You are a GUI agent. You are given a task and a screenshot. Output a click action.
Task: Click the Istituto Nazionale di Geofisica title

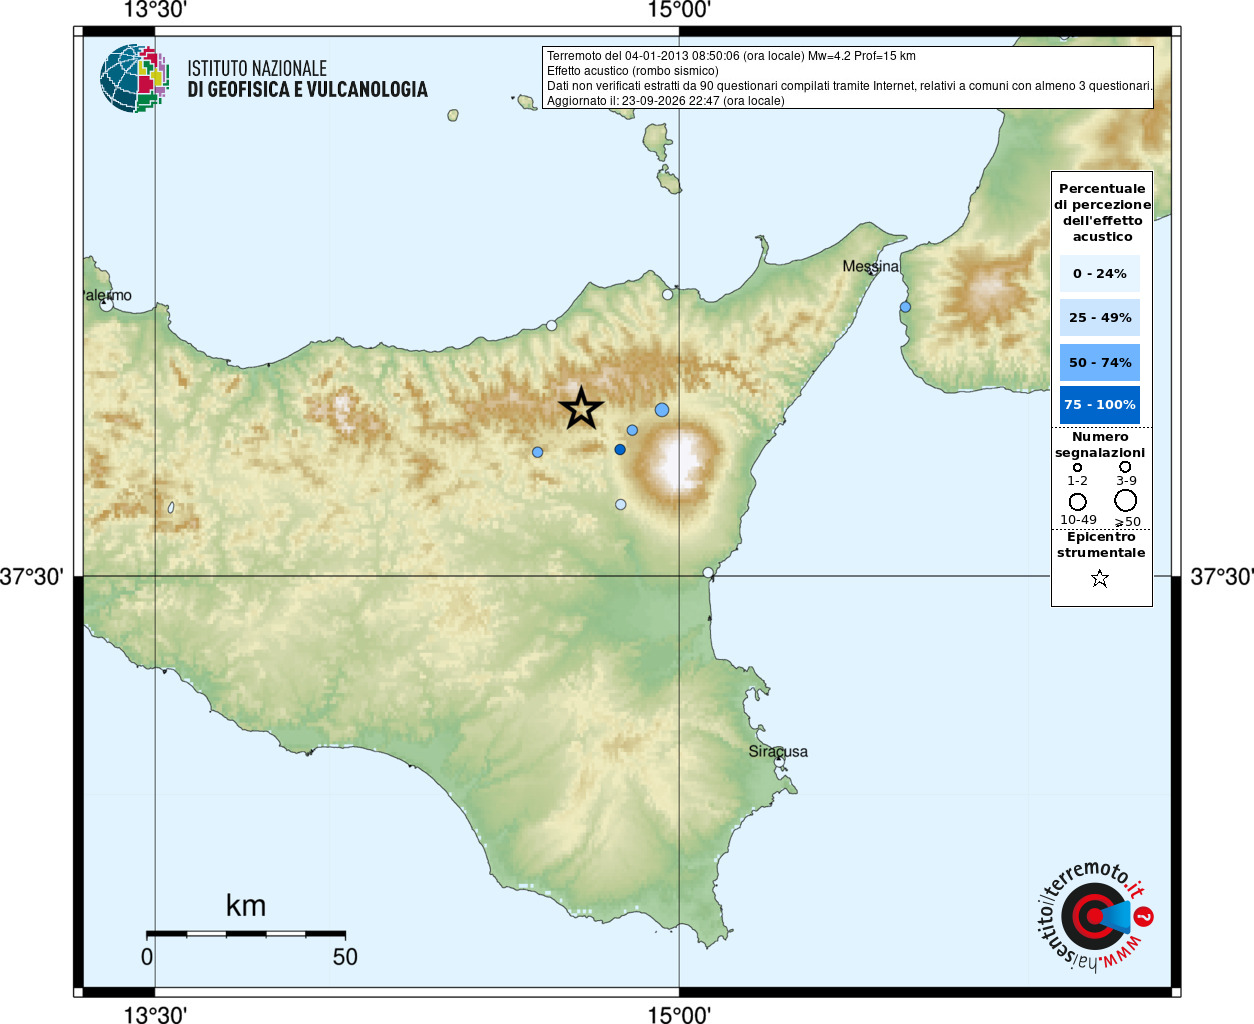(x=307, y=79)
